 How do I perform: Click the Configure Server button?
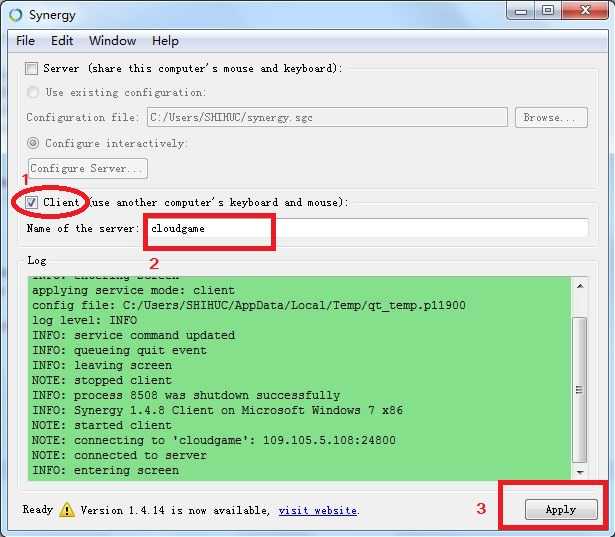88,168
